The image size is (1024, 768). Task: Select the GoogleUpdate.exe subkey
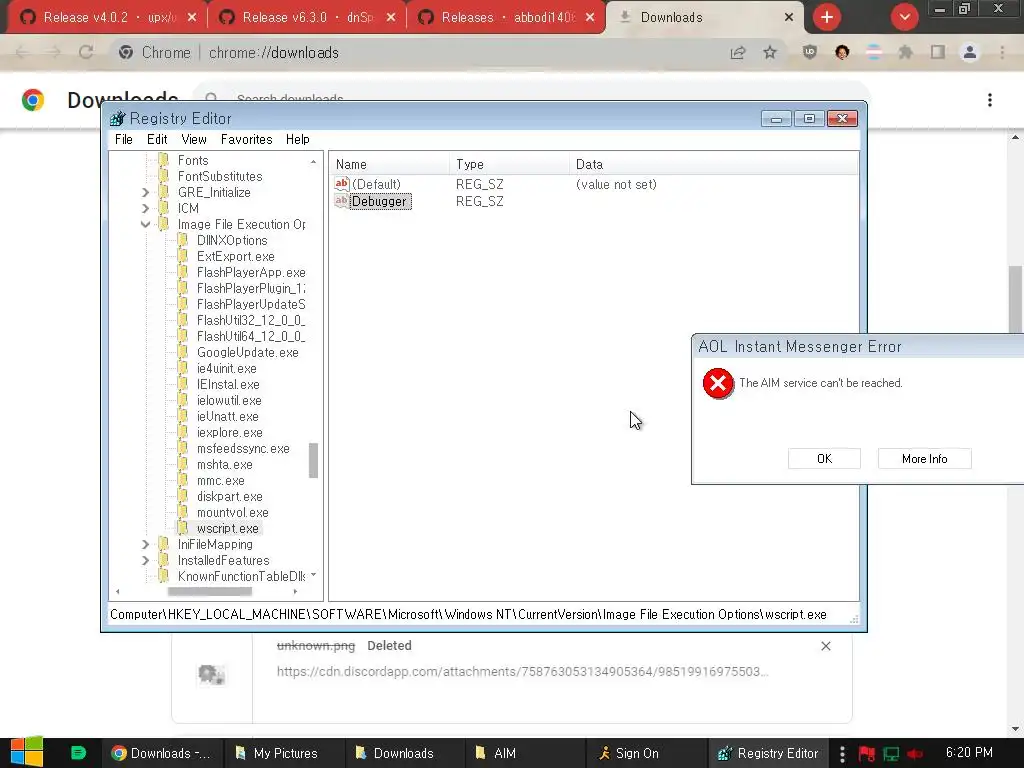248,353
